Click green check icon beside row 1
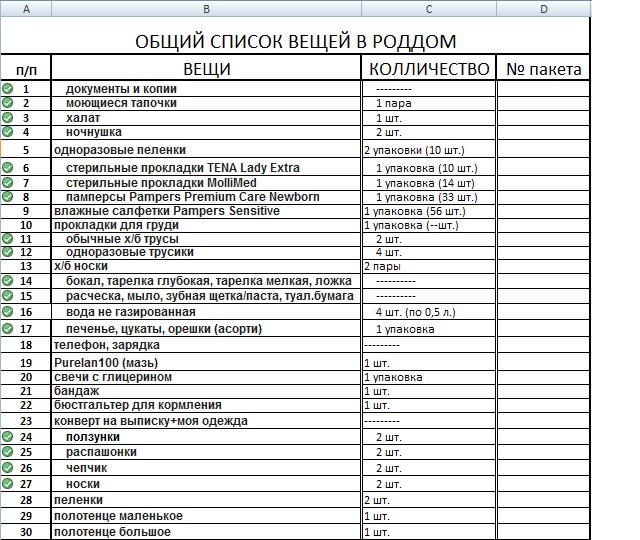Viewport: 640px width, 540px height. [x=7, y=88]
